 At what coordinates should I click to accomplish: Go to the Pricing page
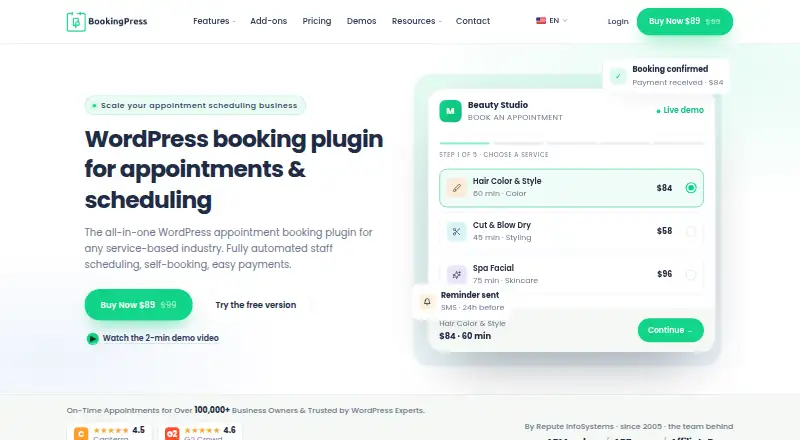click(317, 21)
